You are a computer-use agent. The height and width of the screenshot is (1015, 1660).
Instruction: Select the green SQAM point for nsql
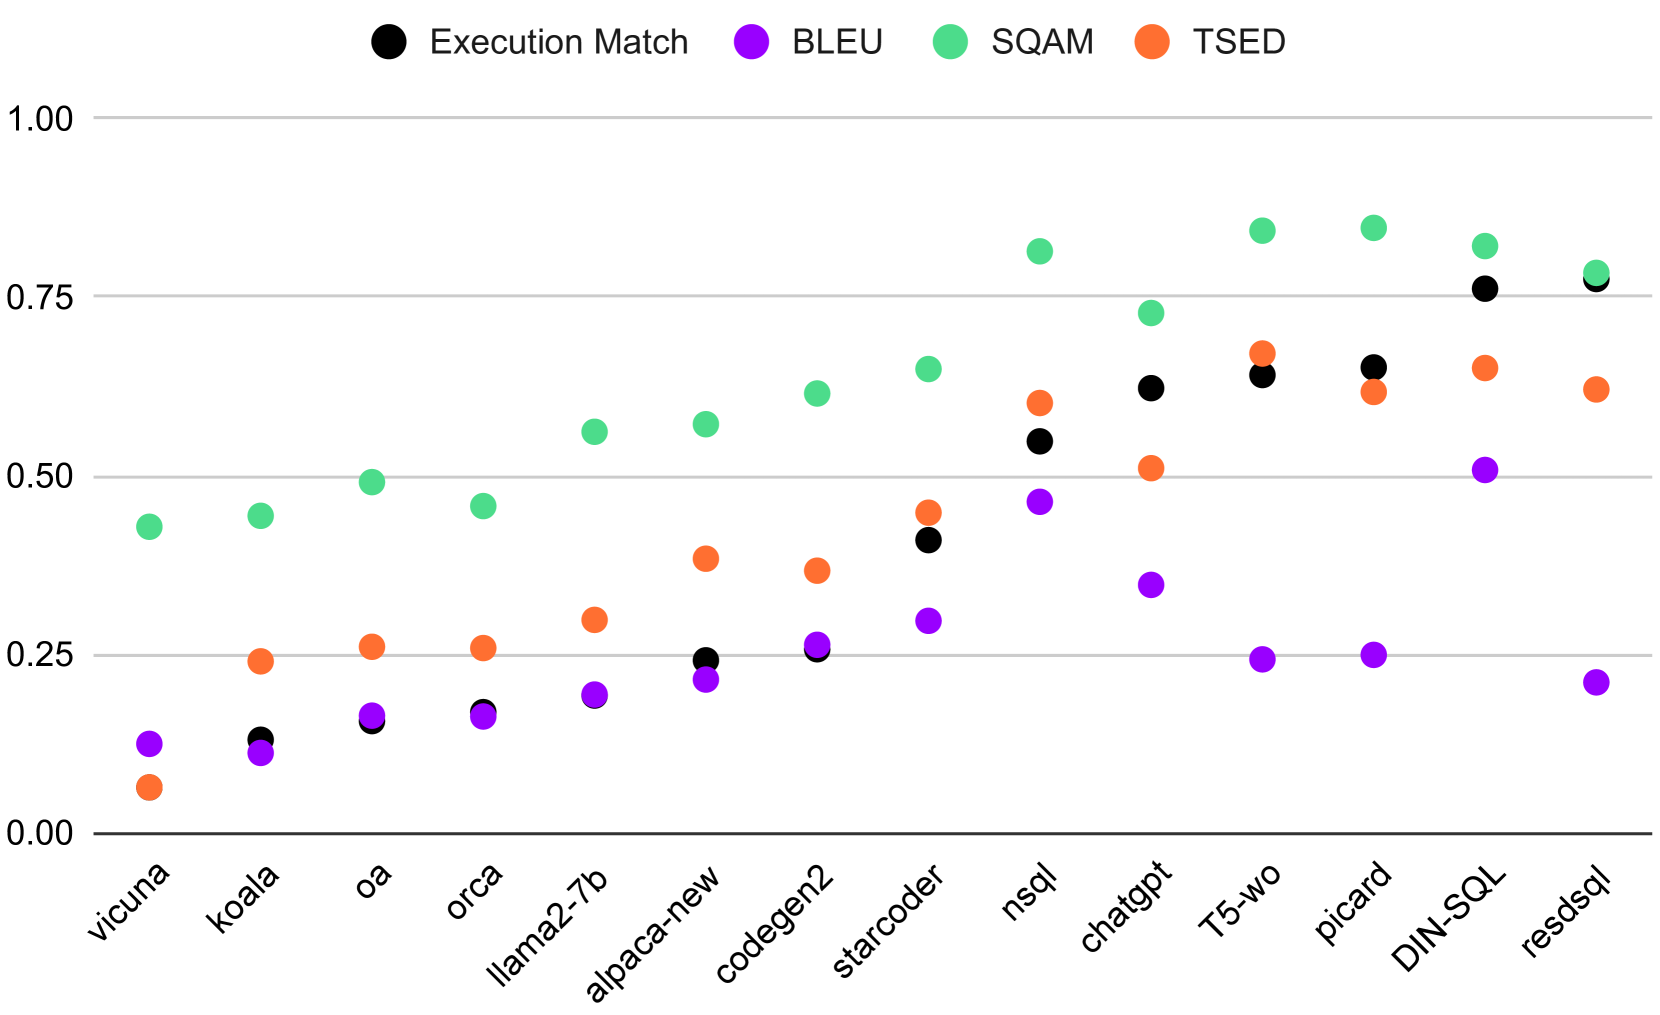pos(1040,251)
